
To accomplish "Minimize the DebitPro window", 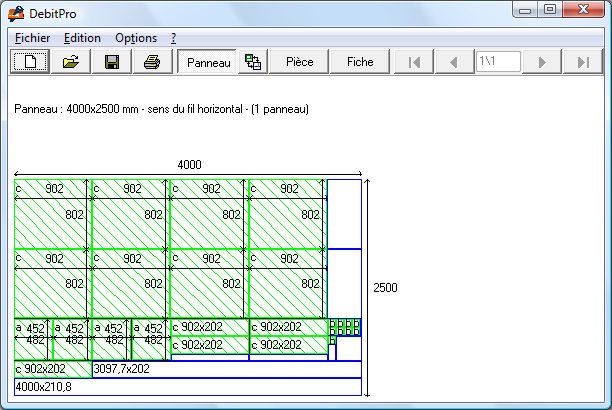I will point(525,9).
